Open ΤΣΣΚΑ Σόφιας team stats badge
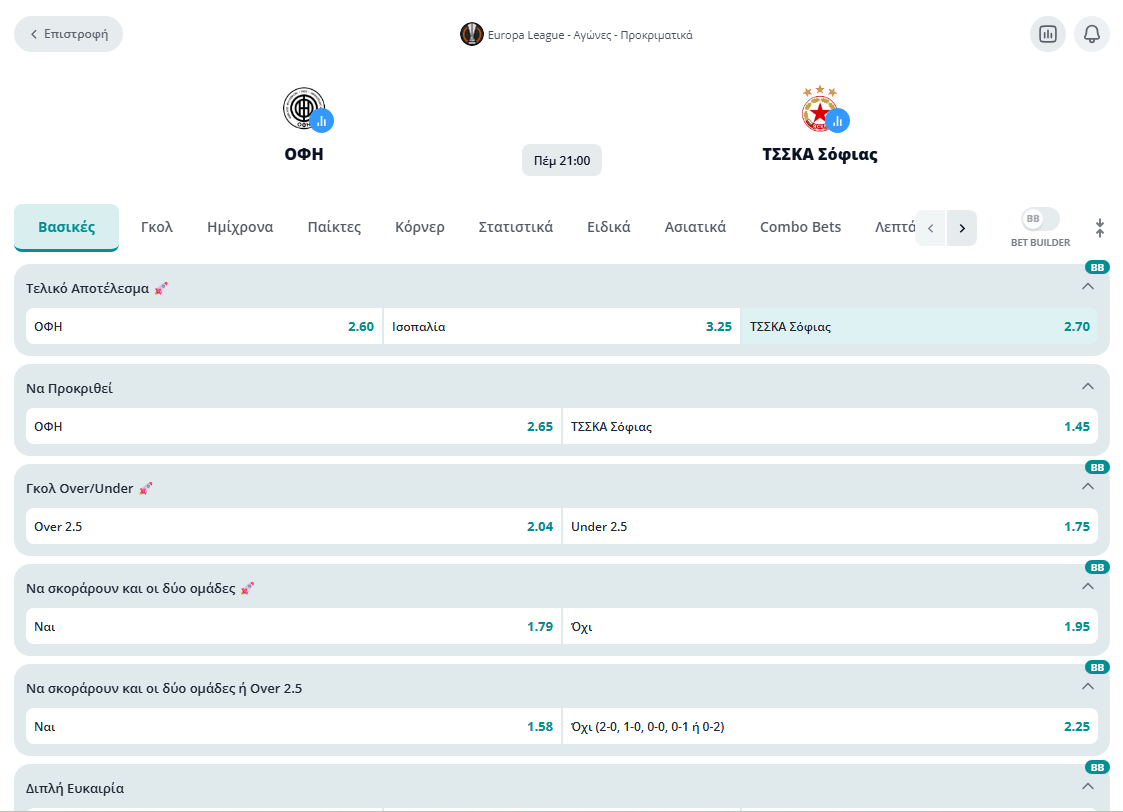 (x=837, y=120)
